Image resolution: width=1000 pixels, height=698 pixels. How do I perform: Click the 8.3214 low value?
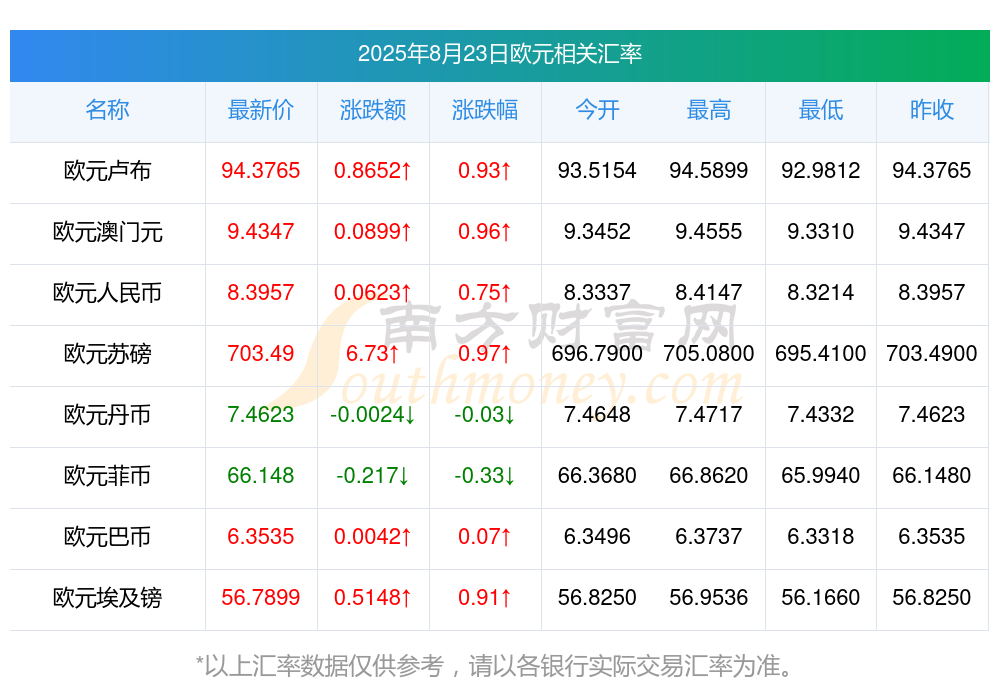coord(821,292)
